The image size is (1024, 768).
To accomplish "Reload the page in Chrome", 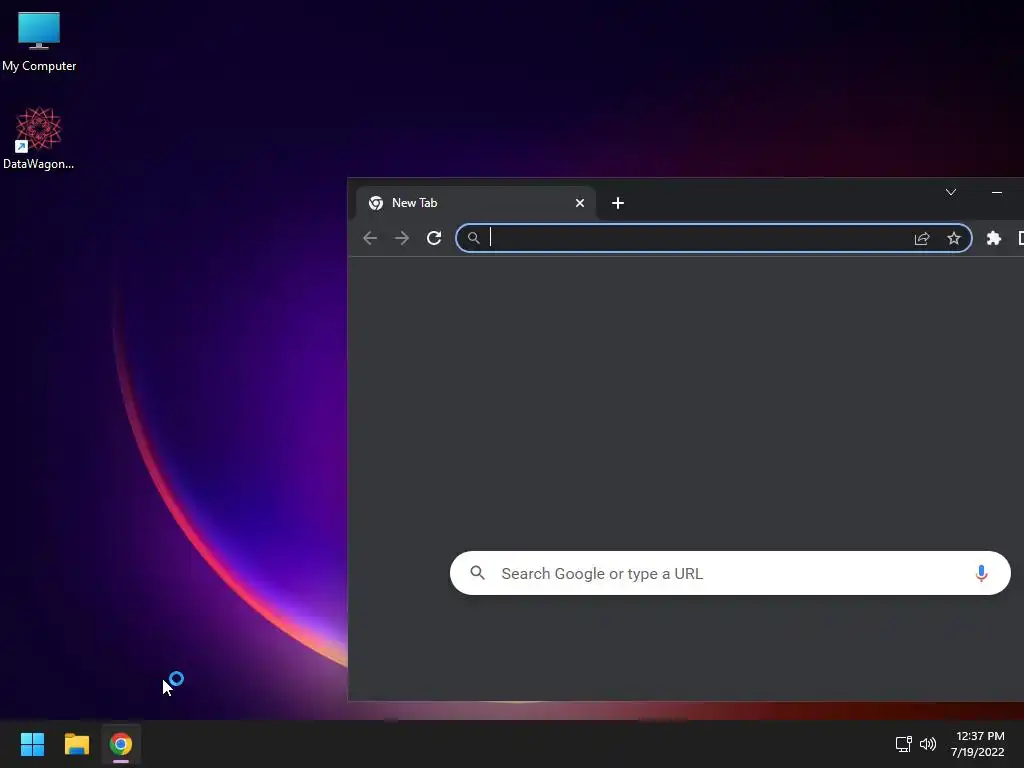I will (x=434, y=238).
